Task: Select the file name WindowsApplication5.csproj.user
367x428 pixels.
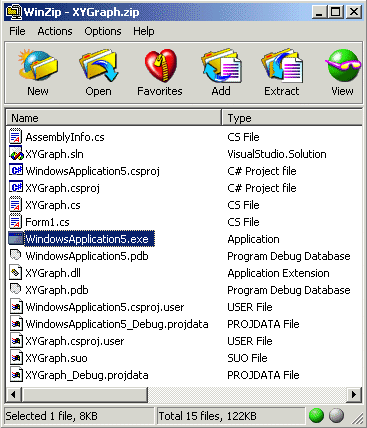Action: pyautogui.click(x=105, y=307)
